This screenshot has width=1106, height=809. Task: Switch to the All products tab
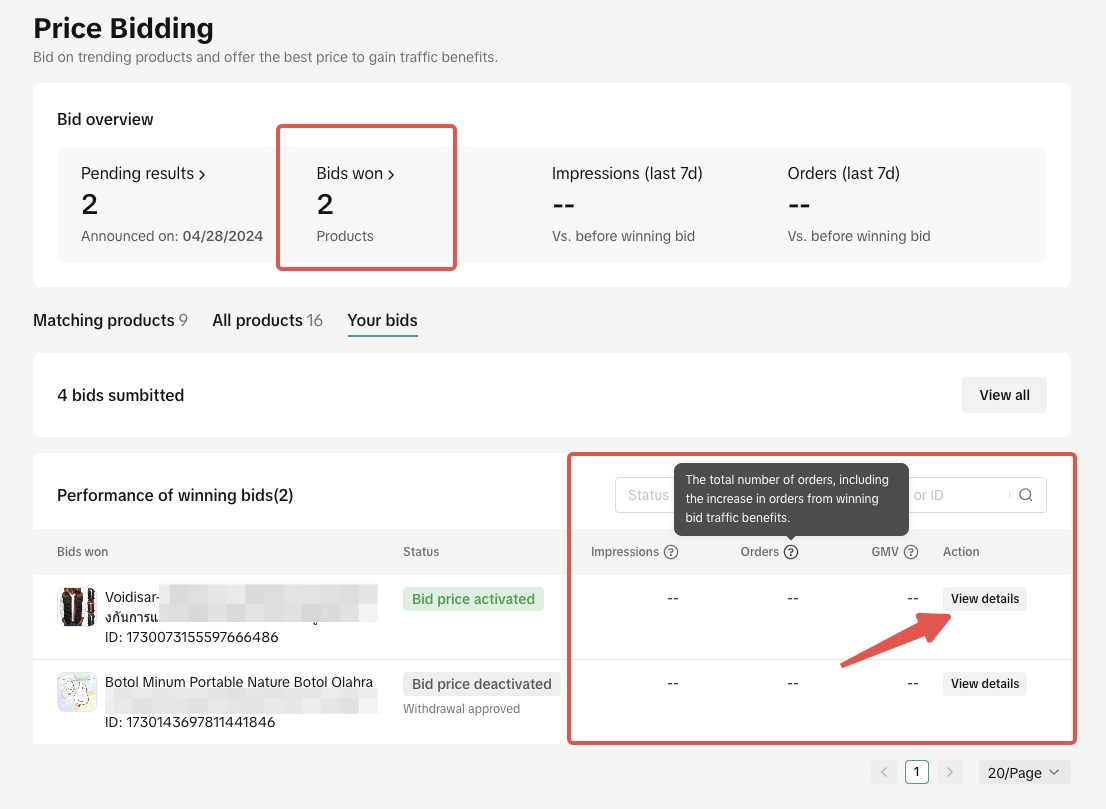pos(267,321)
